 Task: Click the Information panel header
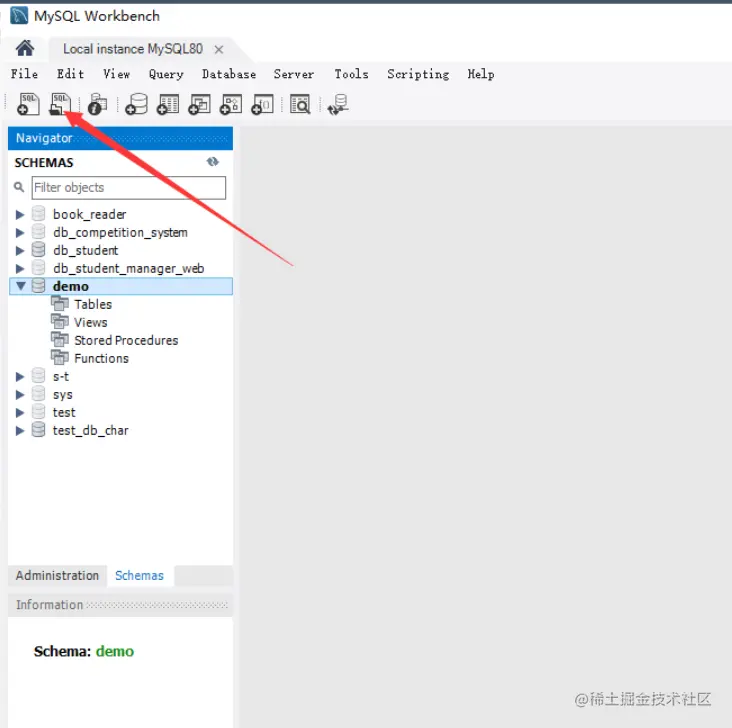click(120, 605)
